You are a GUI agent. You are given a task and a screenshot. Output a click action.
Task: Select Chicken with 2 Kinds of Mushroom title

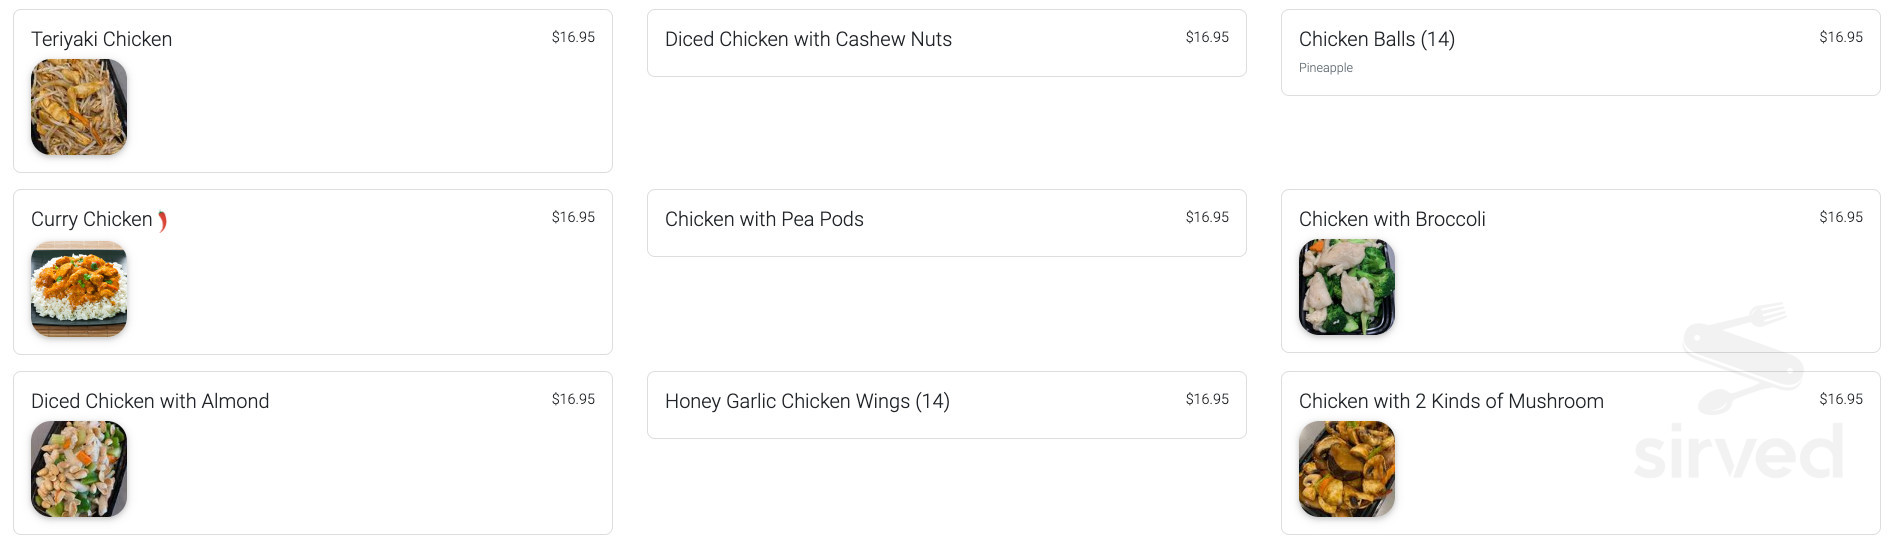pos(1451,401)
